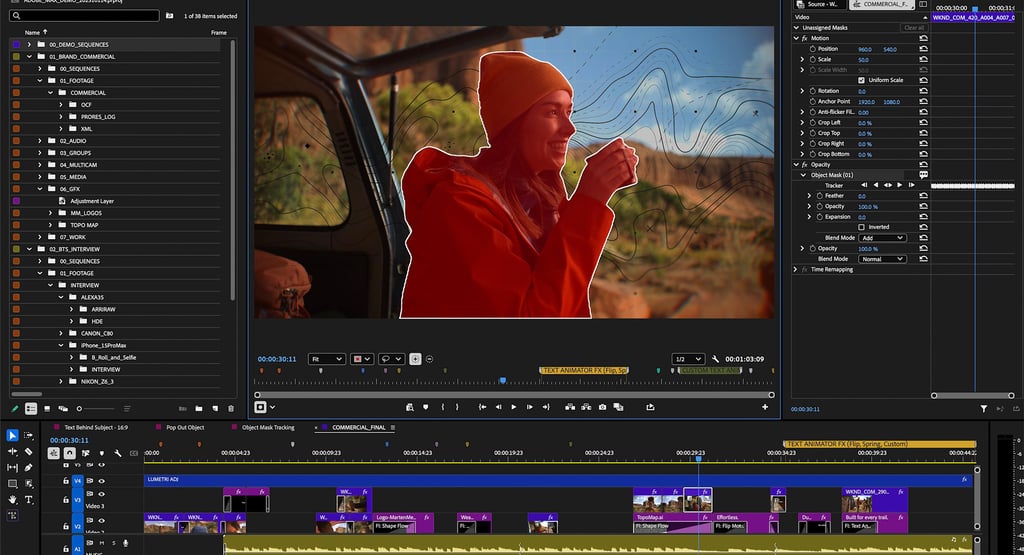Expand the 00_DEMO_SEQUENCES bin
This screenshot has width=1024, height=555.
tap(29, 44)
